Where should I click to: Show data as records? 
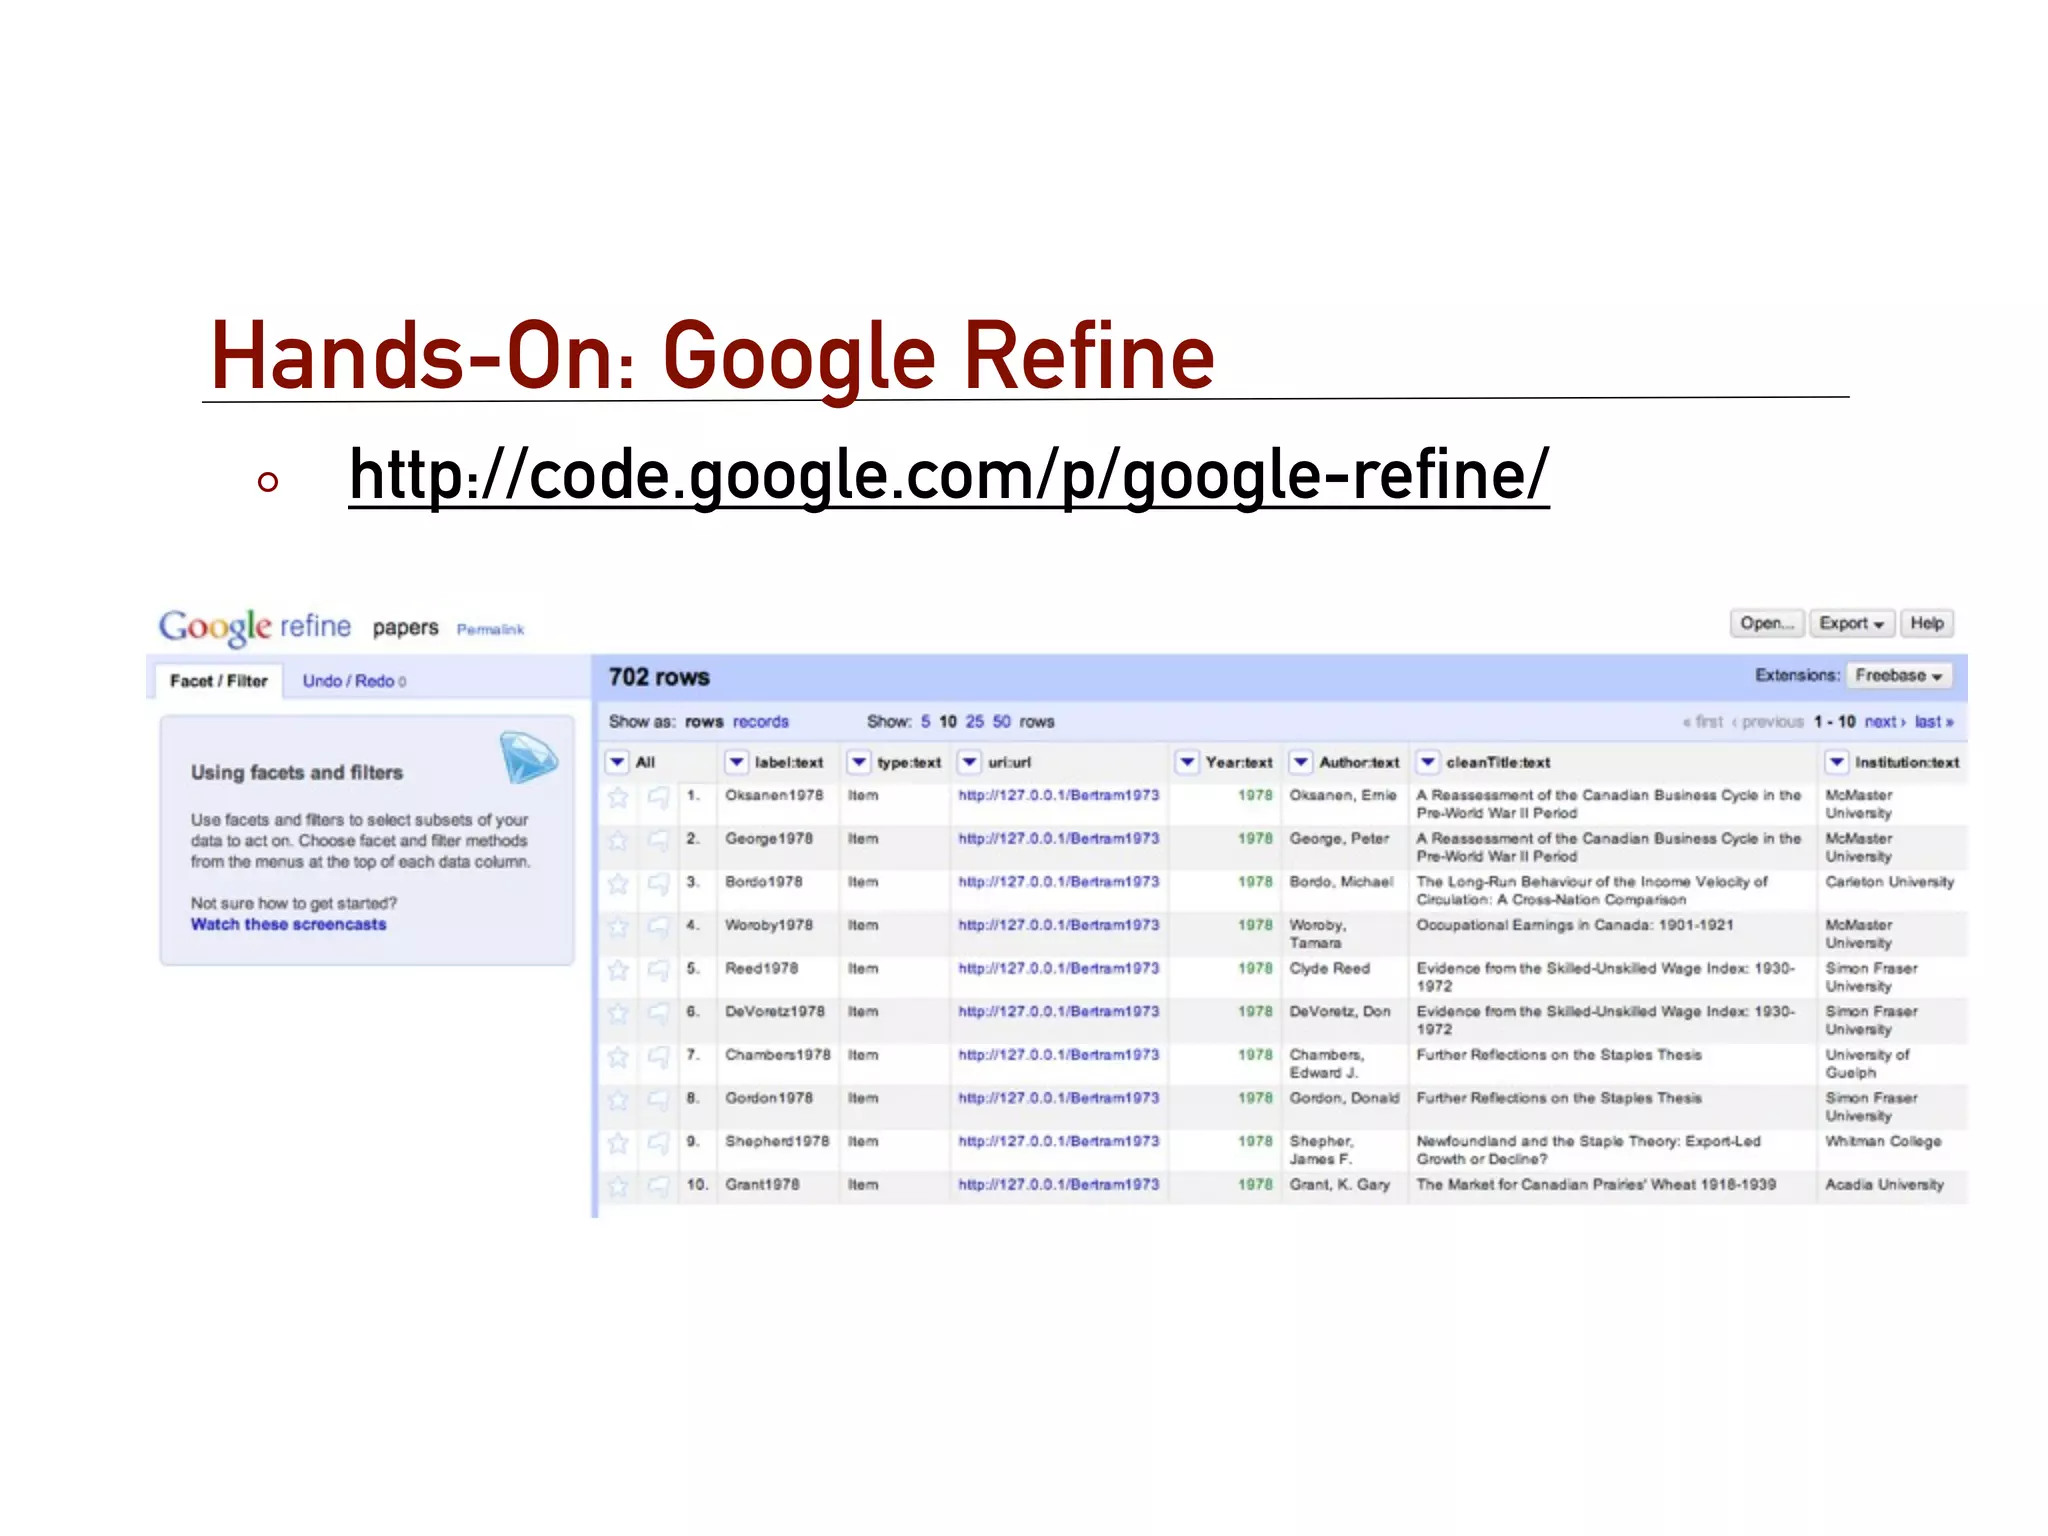point(761,722)
